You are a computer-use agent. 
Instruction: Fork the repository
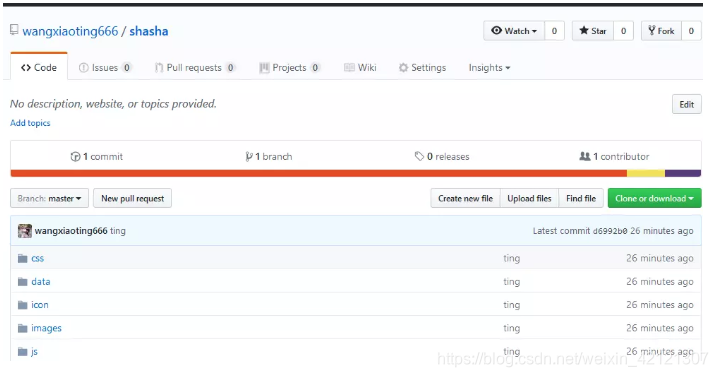pyautogui.click(x=661, y=31)
